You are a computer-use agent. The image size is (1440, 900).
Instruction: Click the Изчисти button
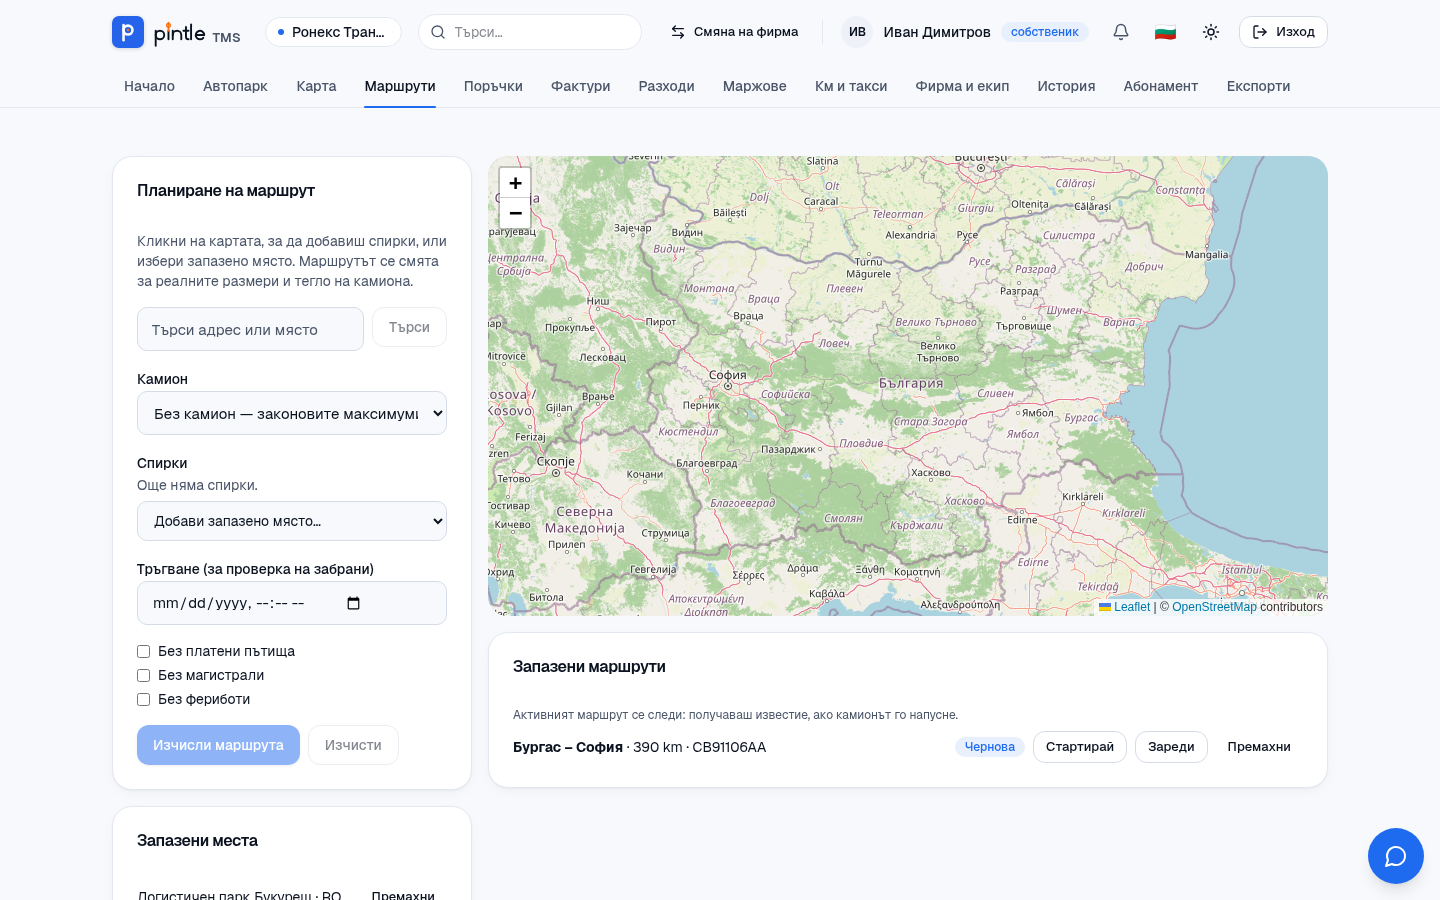353,745
